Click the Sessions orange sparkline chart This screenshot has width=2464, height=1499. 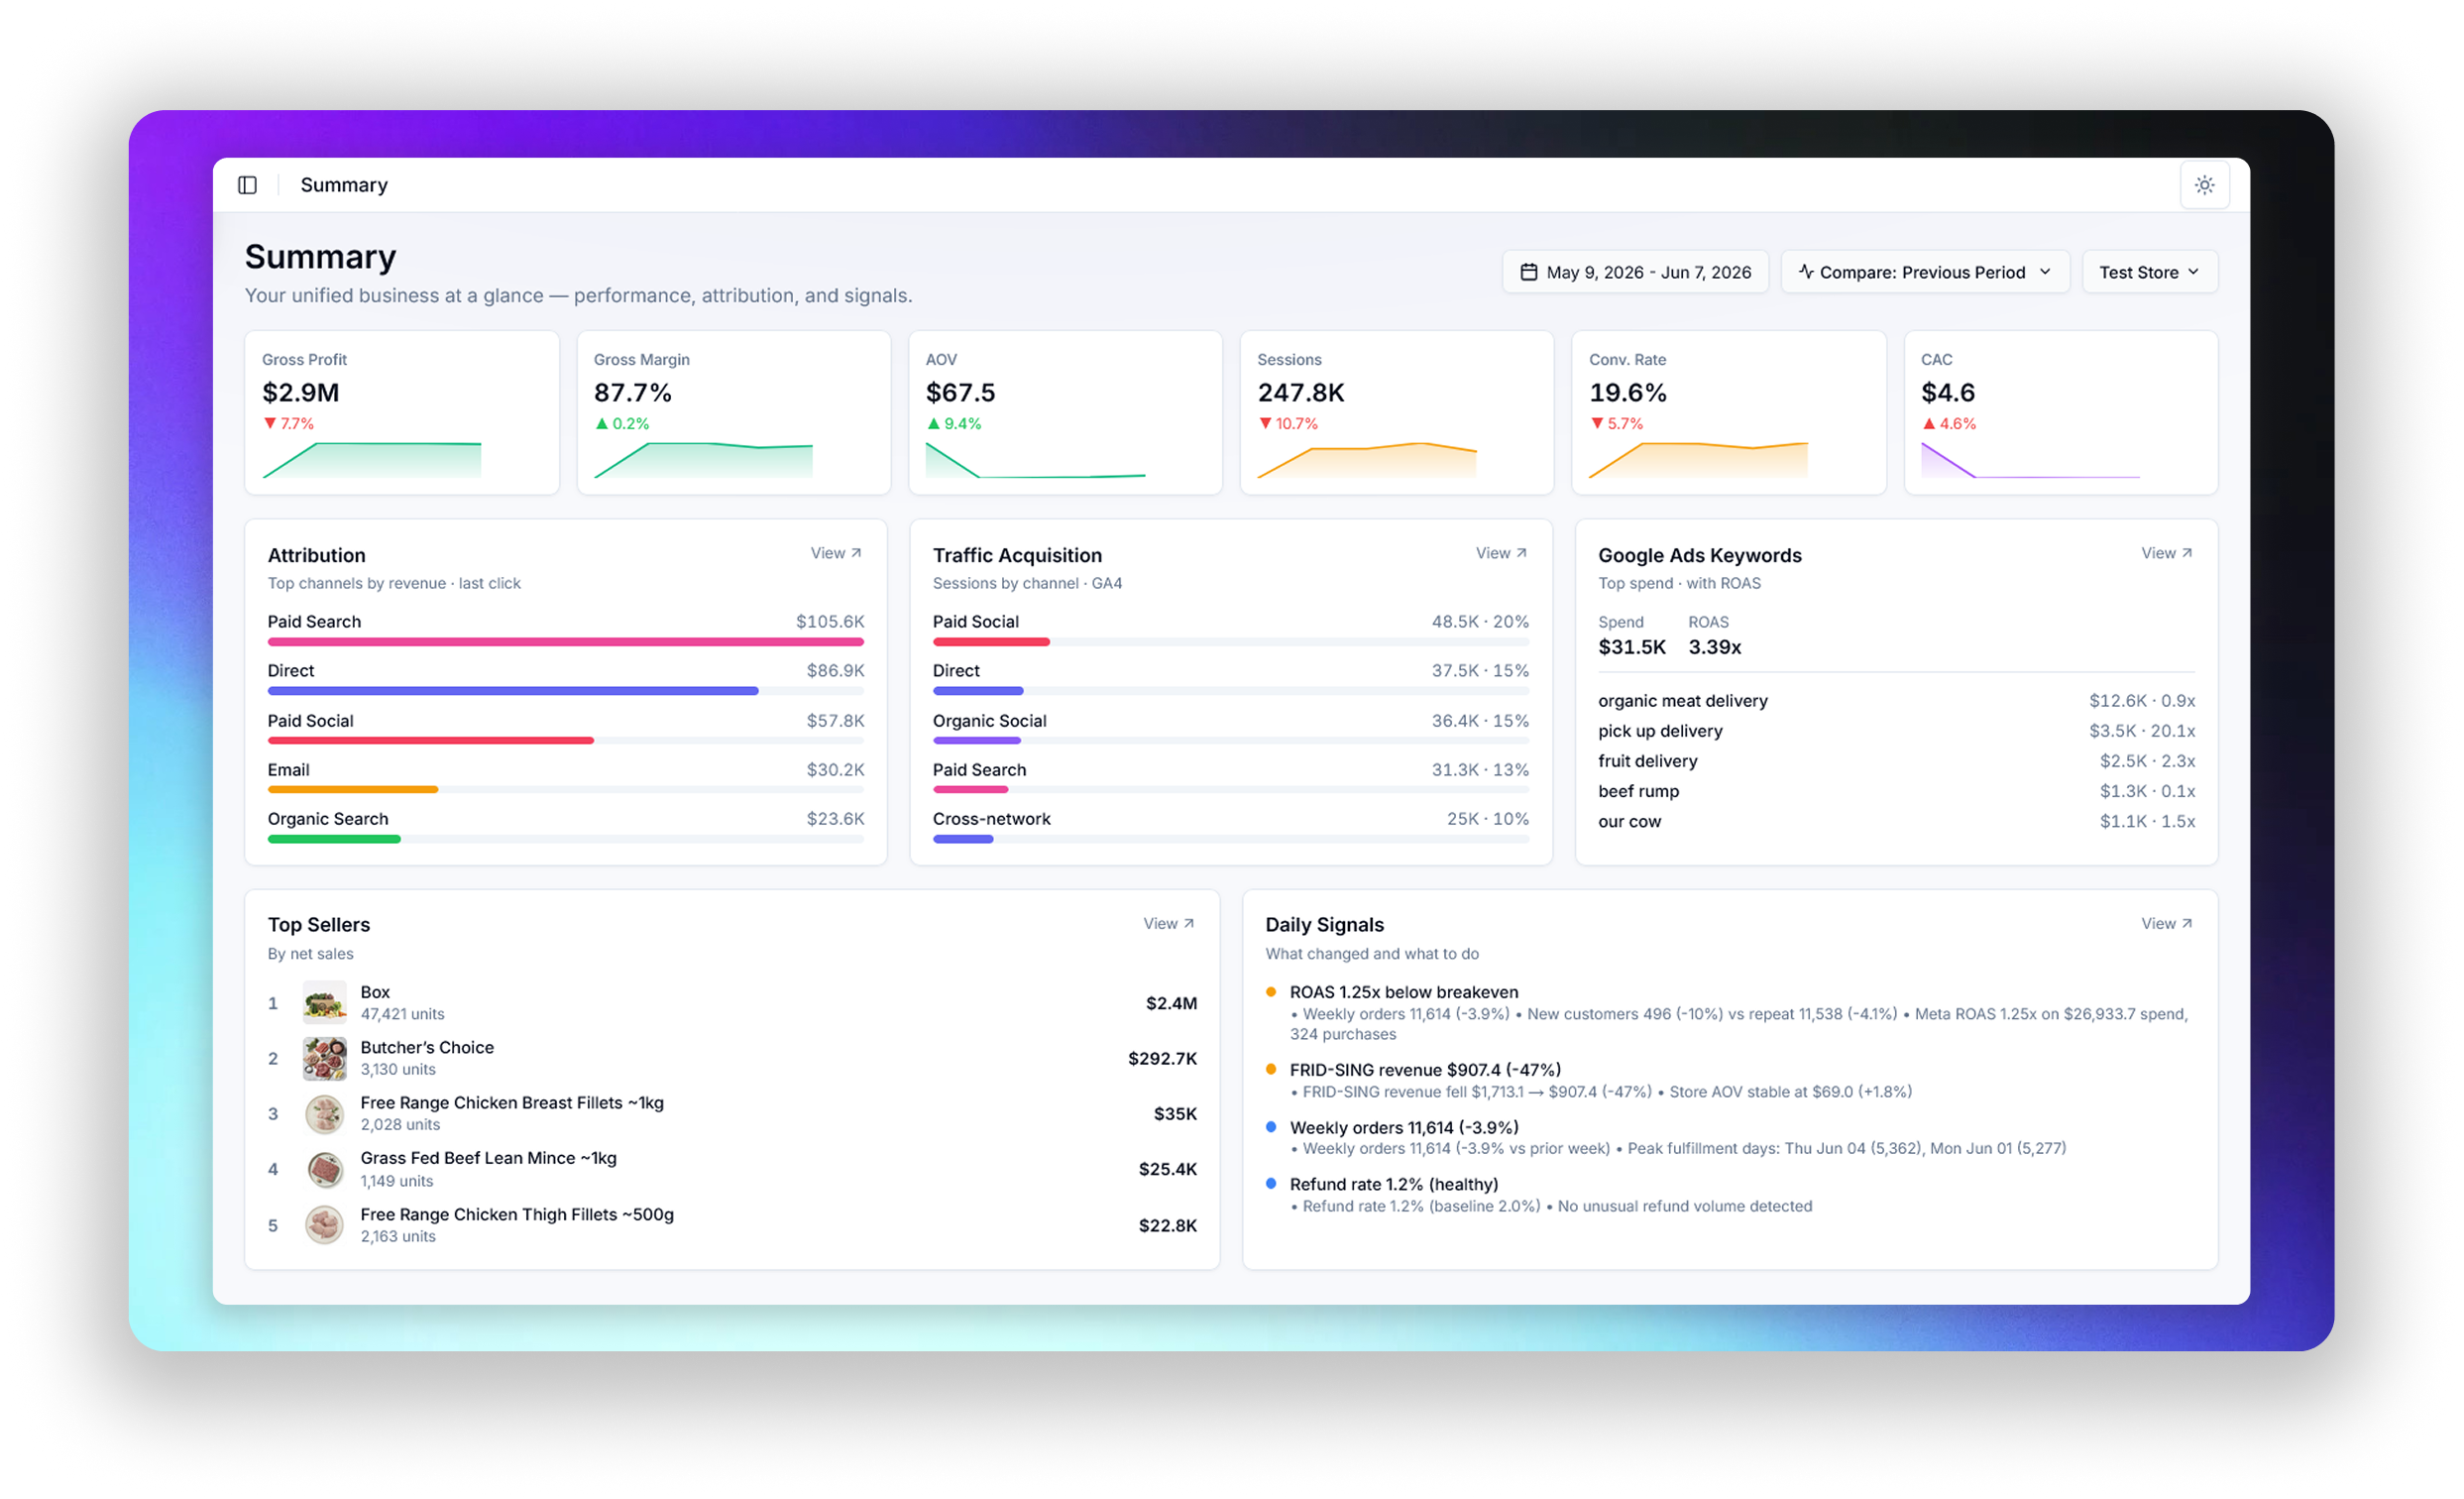point(1367,460)
